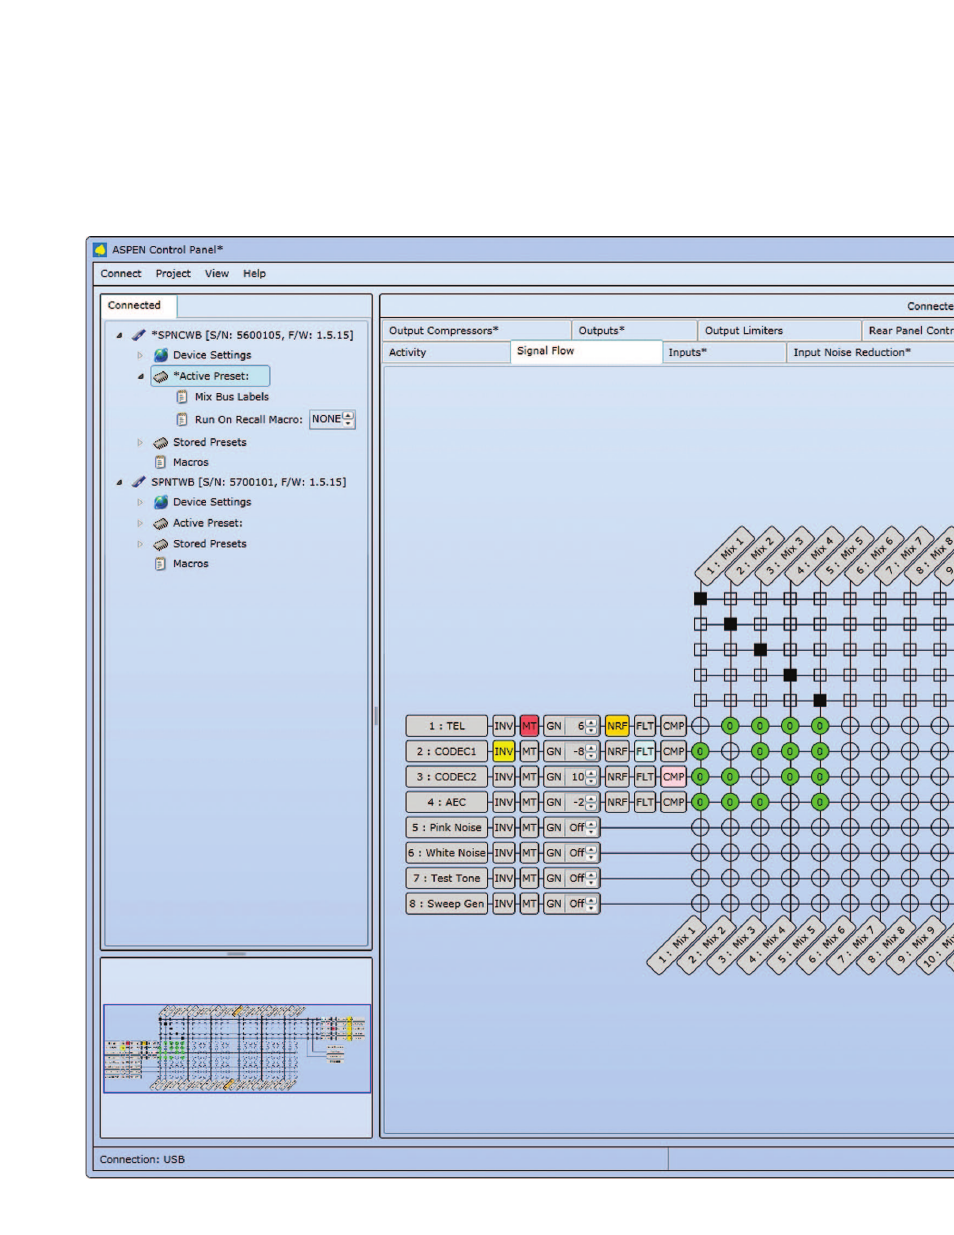Click the chip icon beside *Active Preset:

161,376
